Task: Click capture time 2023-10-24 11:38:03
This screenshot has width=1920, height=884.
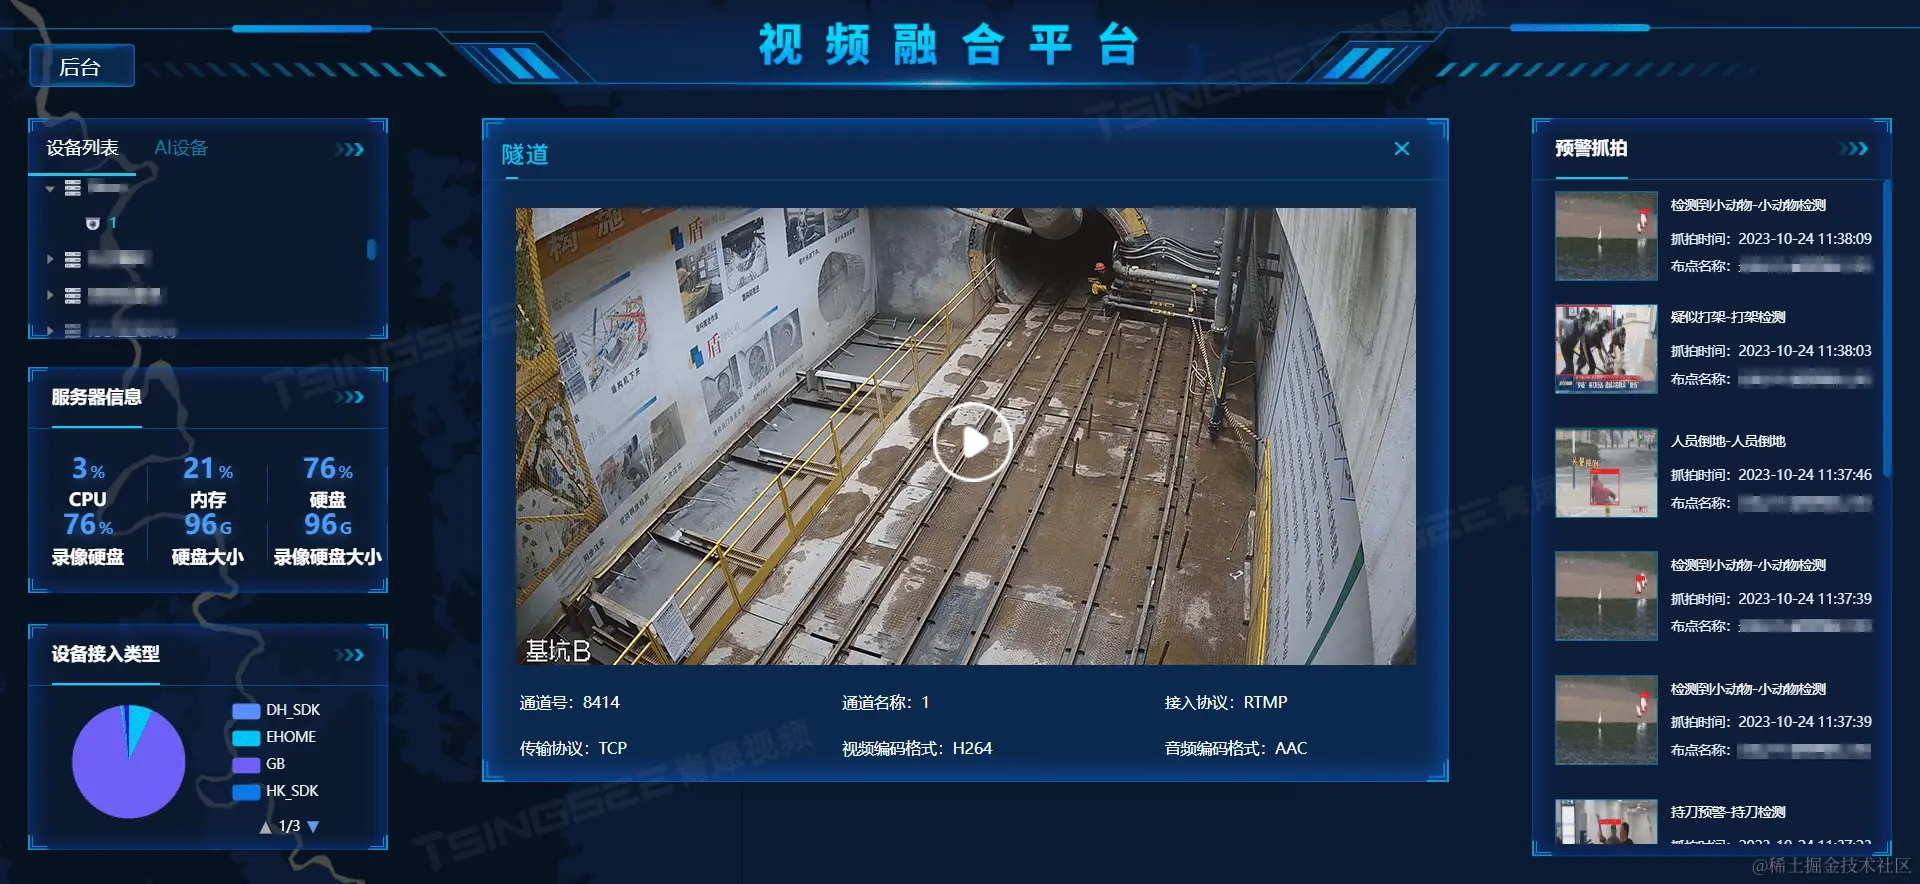Action: (1805, 351)
